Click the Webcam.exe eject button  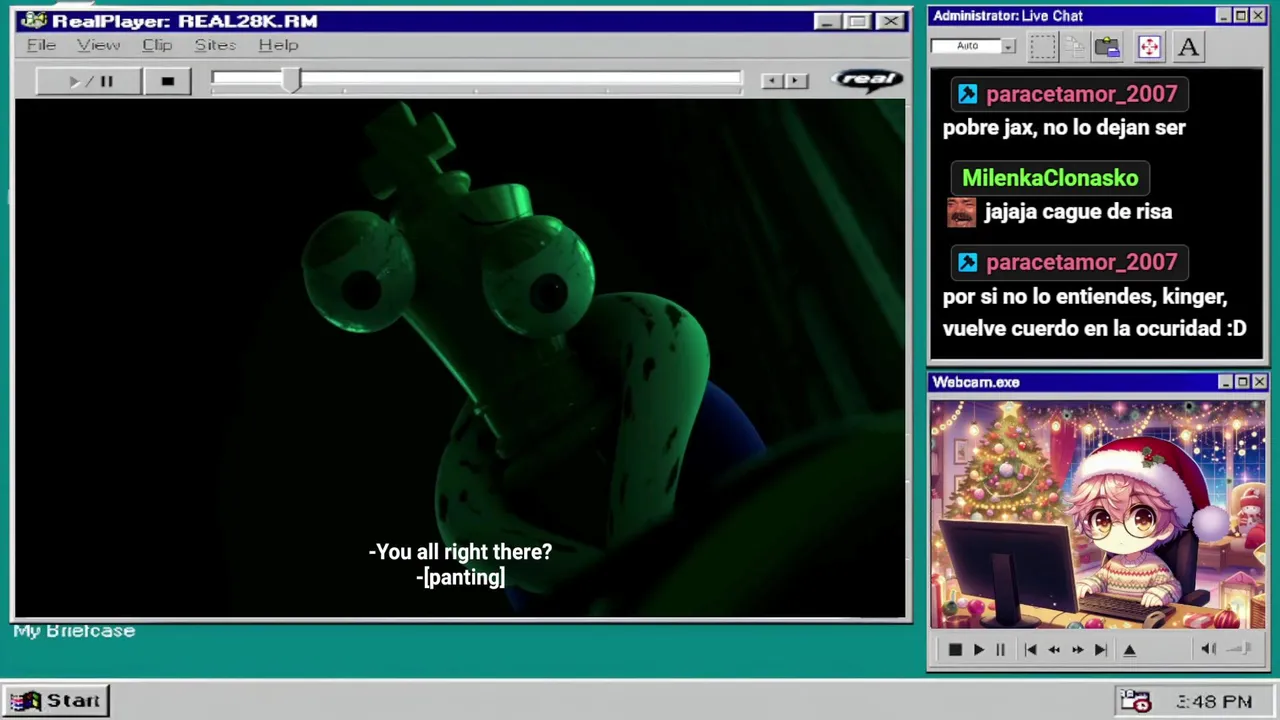point(1130,650)
